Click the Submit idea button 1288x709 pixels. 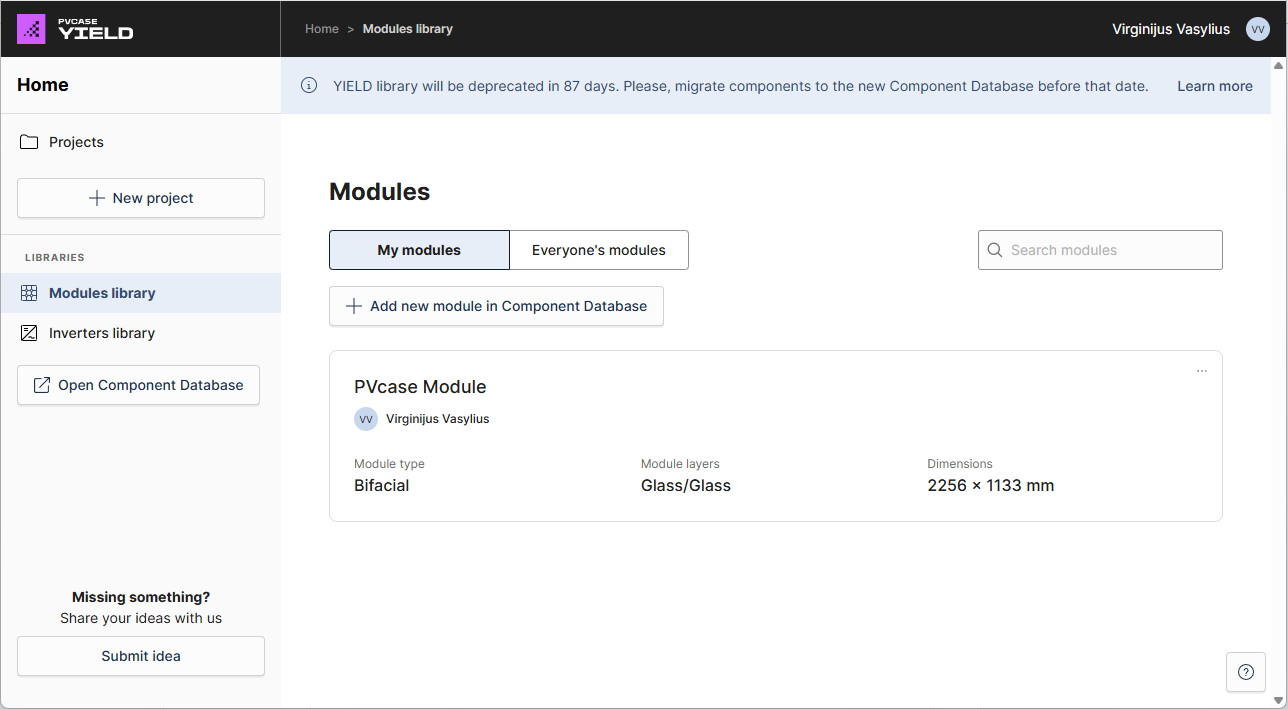tap(141, 656)
